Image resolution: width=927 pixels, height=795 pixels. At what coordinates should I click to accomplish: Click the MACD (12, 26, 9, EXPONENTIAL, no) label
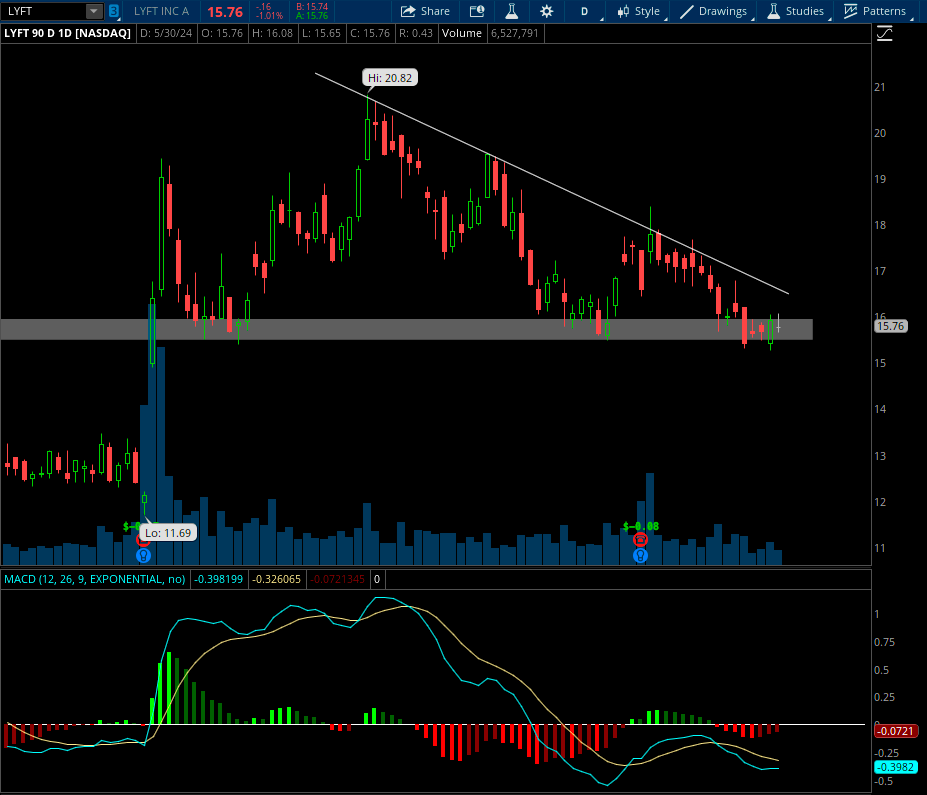[x=95, y=579]
